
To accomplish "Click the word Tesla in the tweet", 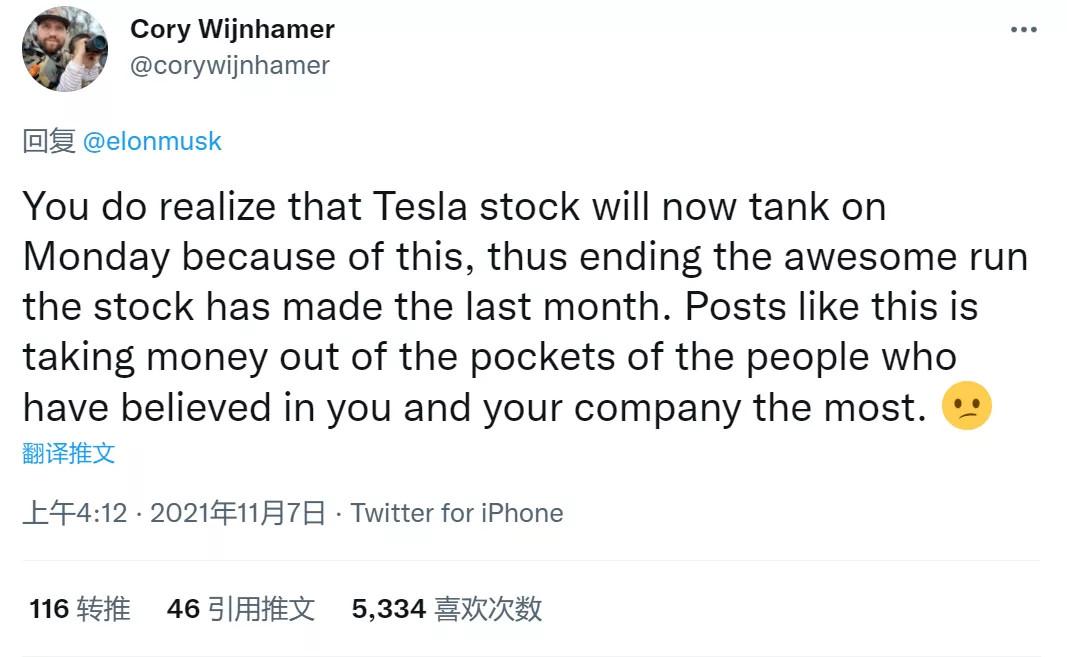I will tap(420, 206).
